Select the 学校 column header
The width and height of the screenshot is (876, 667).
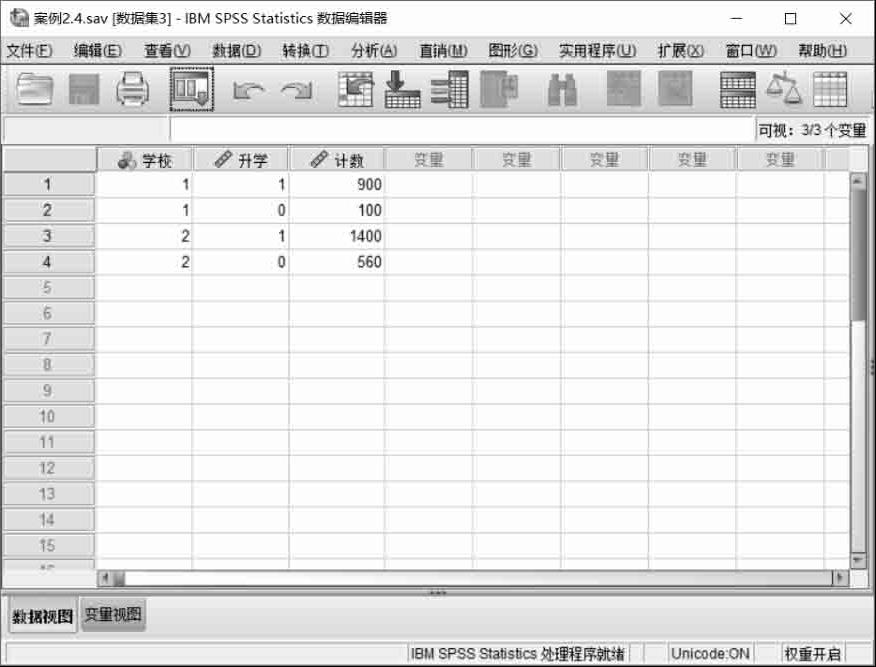(145, 160)
